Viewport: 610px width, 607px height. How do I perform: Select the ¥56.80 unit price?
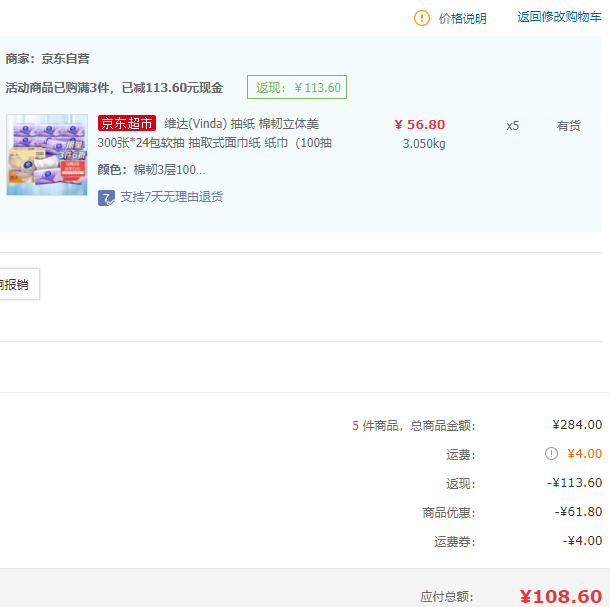click(x=420, y=125)
